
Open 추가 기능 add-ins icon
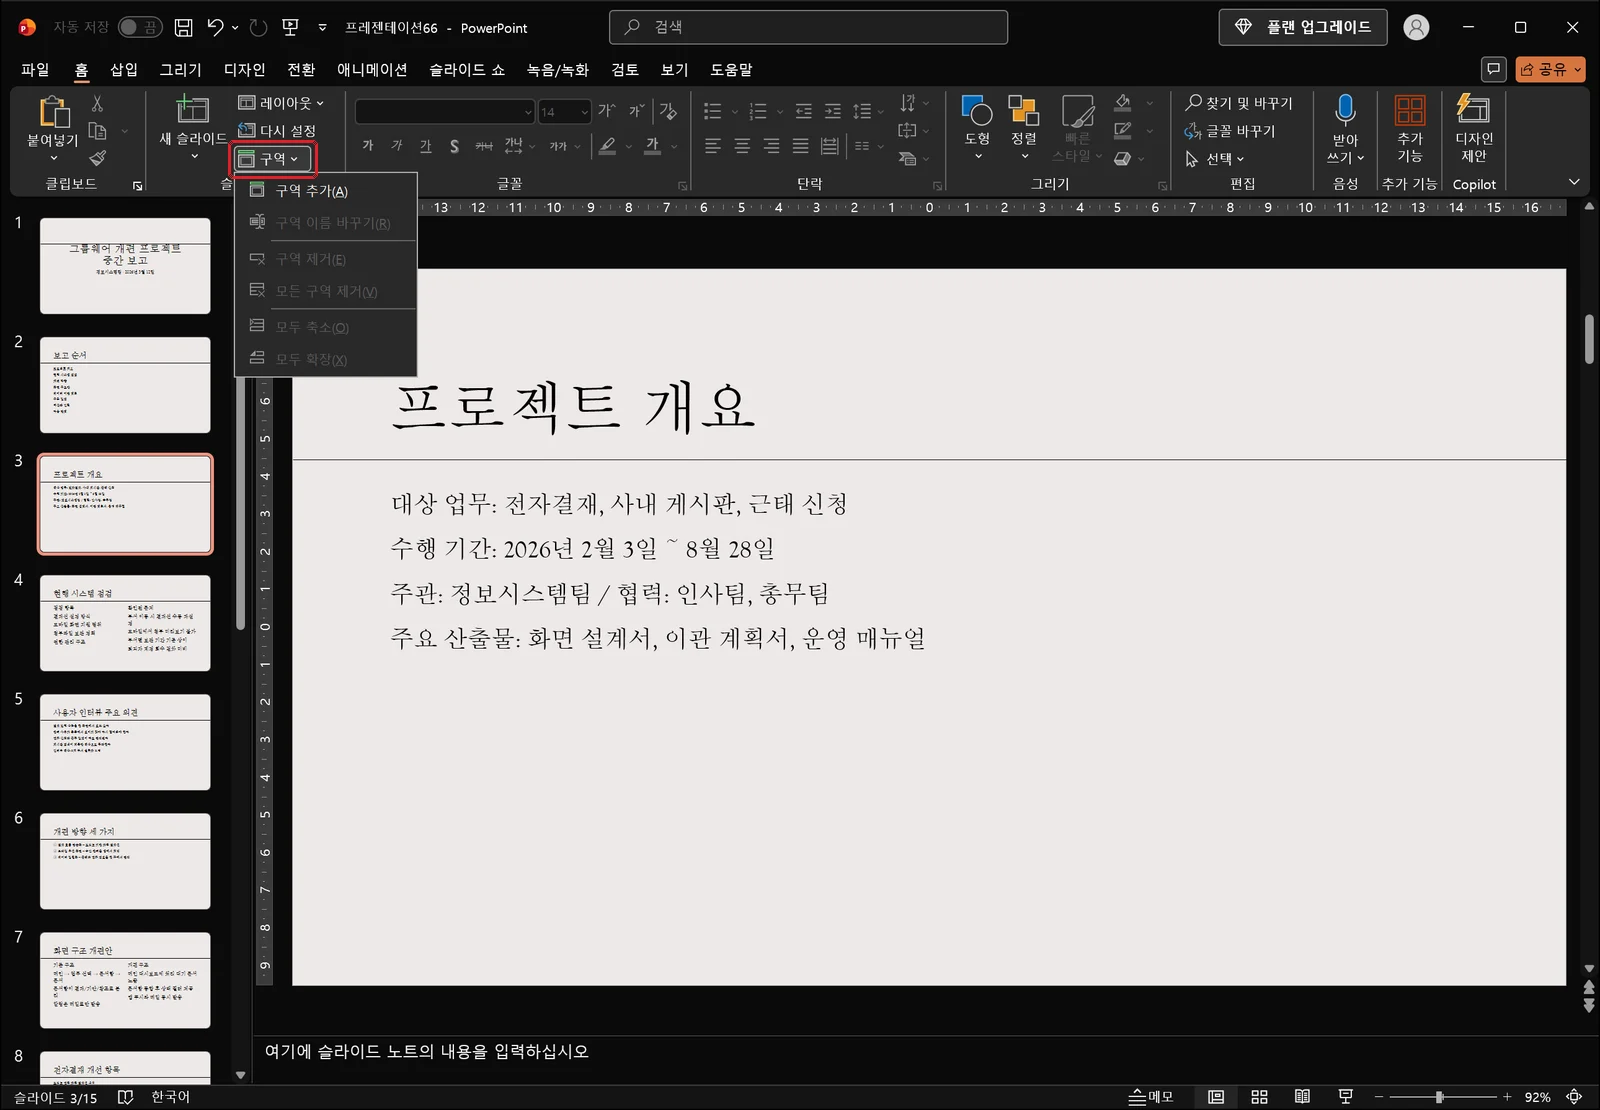click(x=1410, y=110)
